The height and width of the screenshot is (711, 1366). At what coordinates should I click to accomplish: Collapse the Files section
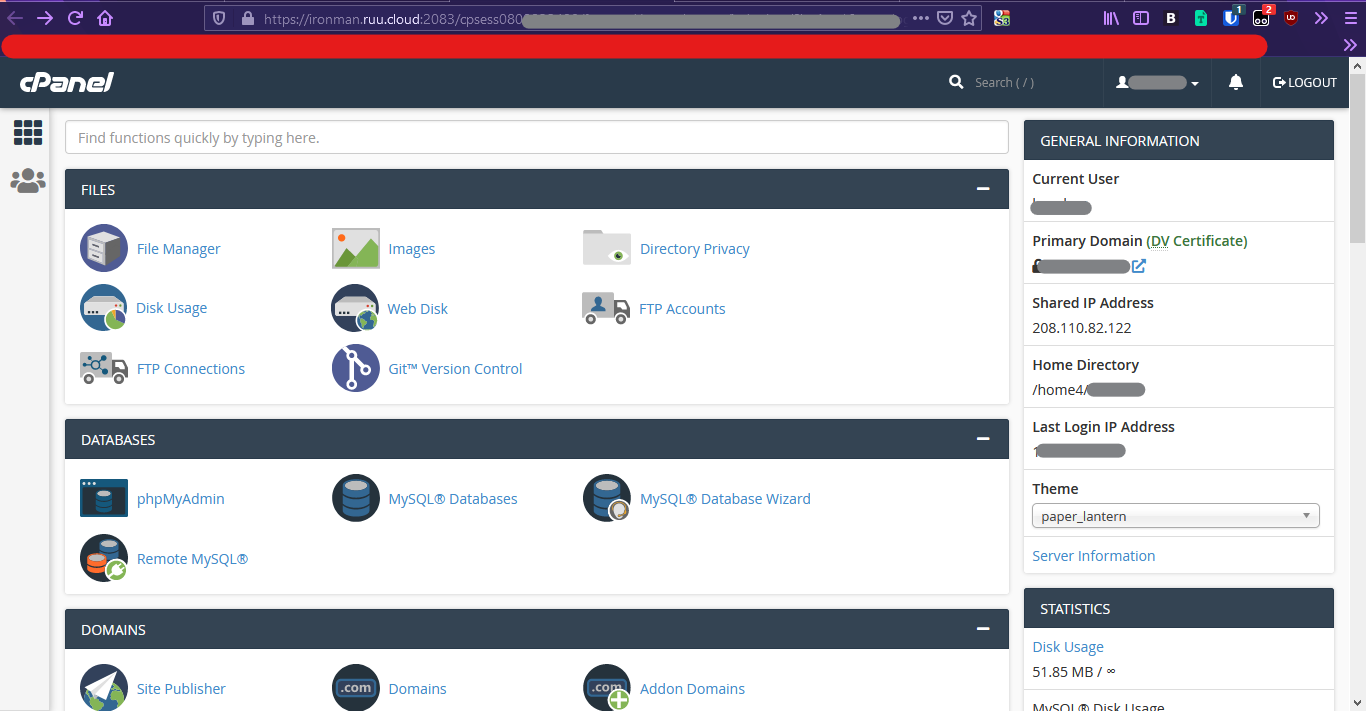tap(983, 188)
